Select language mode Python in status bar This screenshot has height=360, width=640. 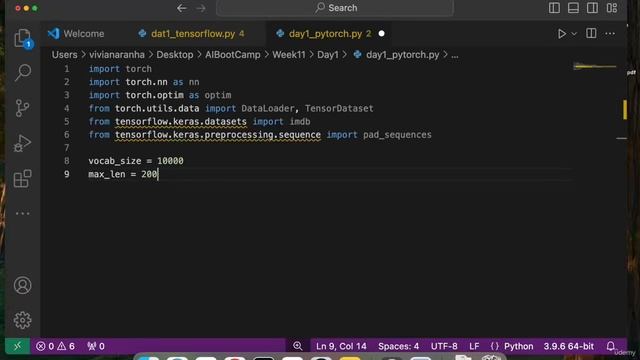(x=518, y=347)
